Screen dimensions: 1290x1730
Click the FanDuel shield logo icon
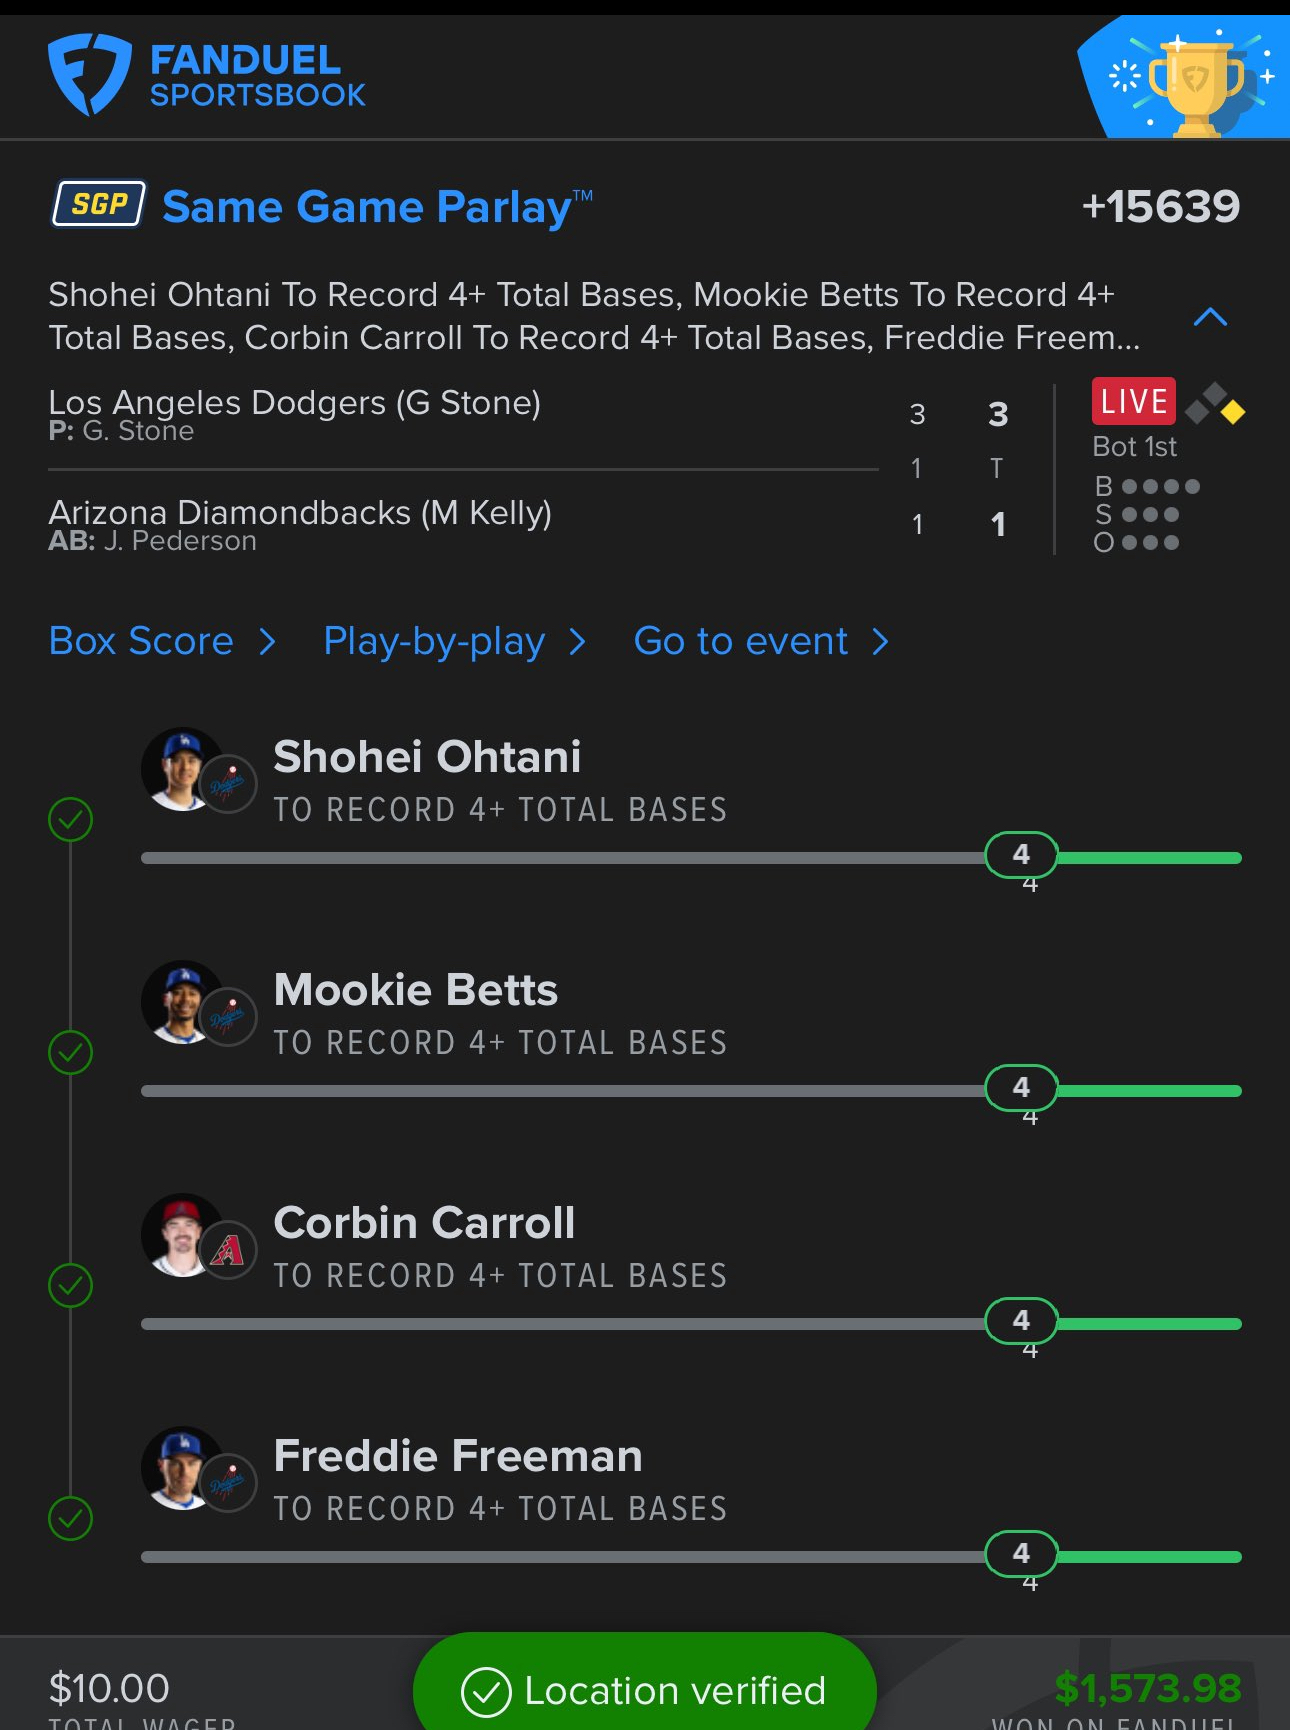pos(89,75)
